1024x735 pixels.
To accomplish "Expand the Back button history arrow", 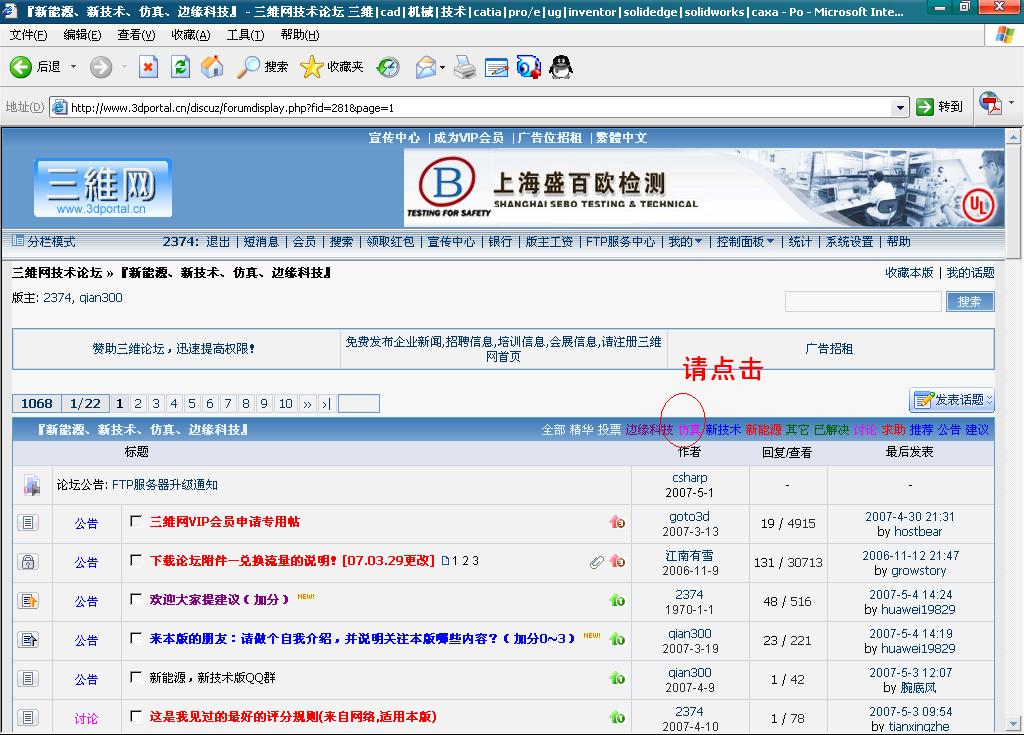I will (x=73, y=67).
